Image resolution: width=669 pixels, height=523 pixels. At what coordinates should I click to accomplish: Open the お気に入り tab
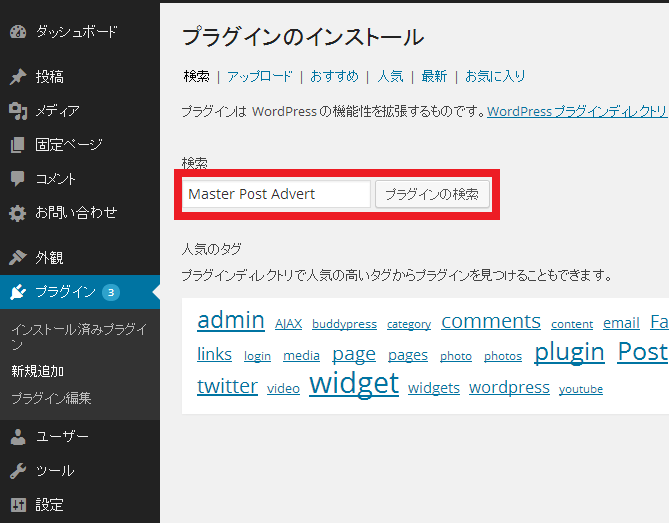495,76
